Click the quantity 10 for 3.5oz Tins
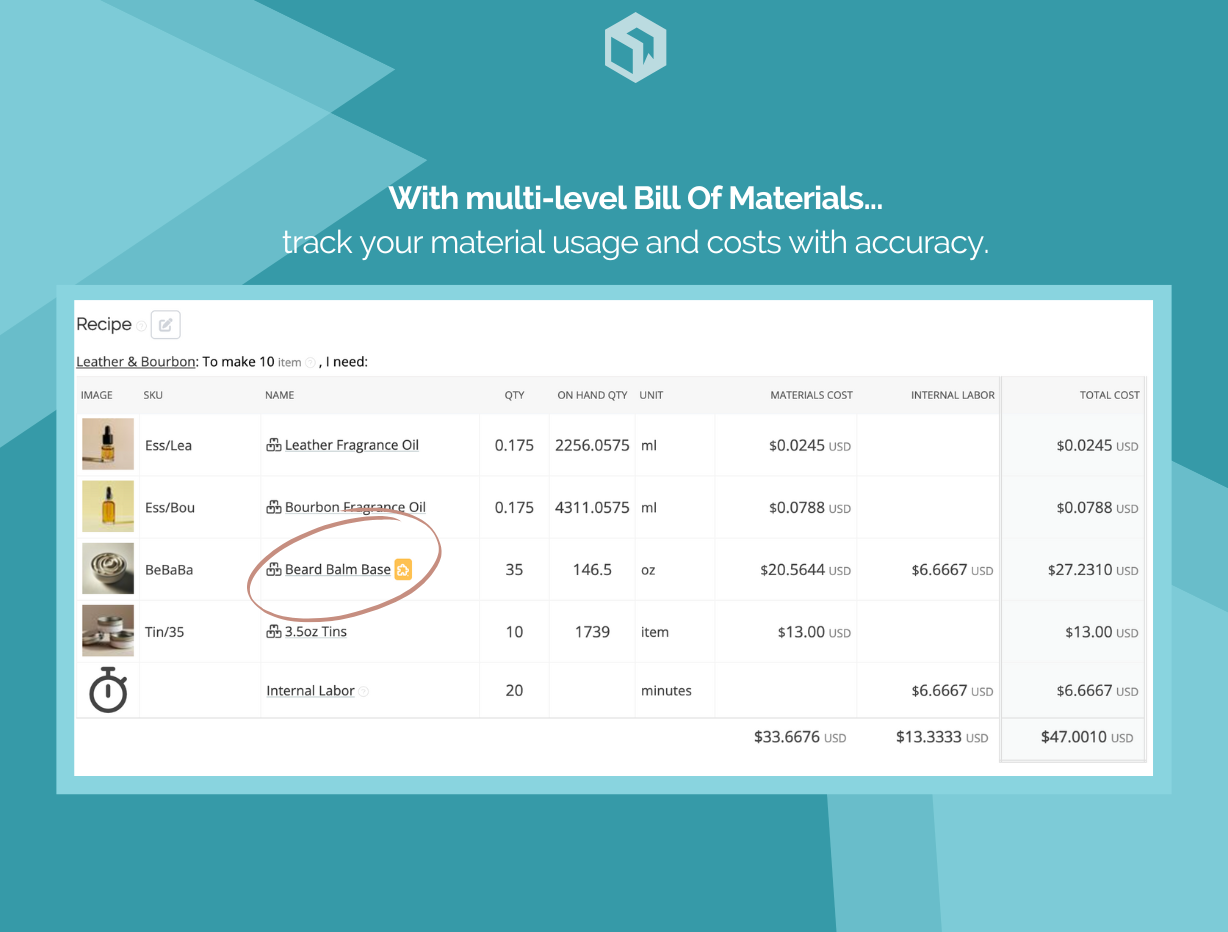Viewport: 1228px width, 932px height. pos(514,631)
